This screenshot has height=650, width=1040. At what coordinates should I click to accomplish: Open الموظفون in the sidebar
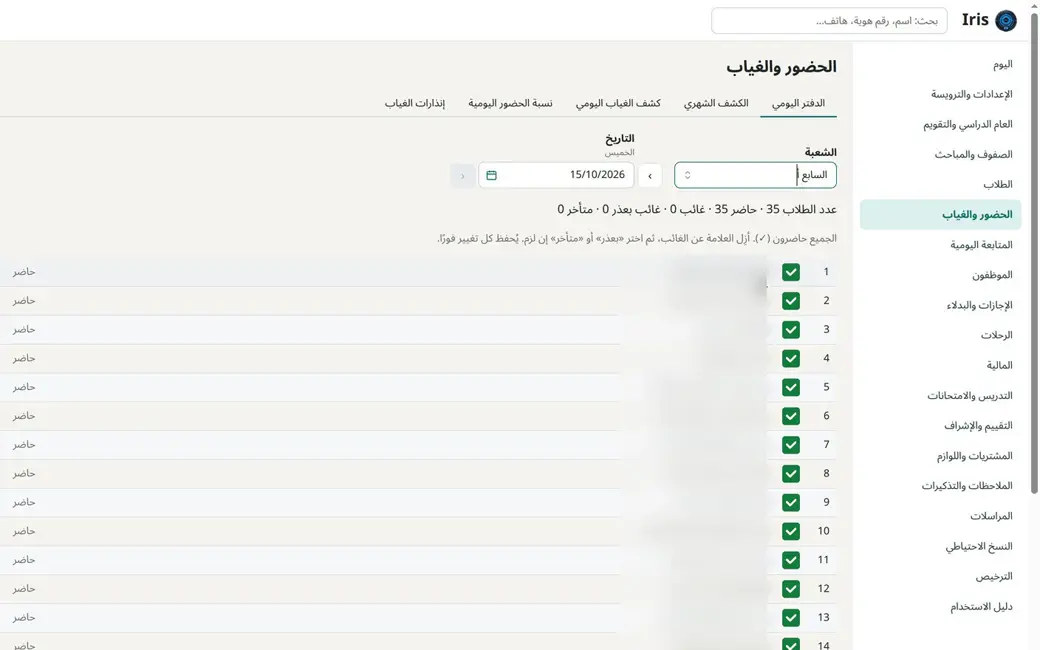941,275
